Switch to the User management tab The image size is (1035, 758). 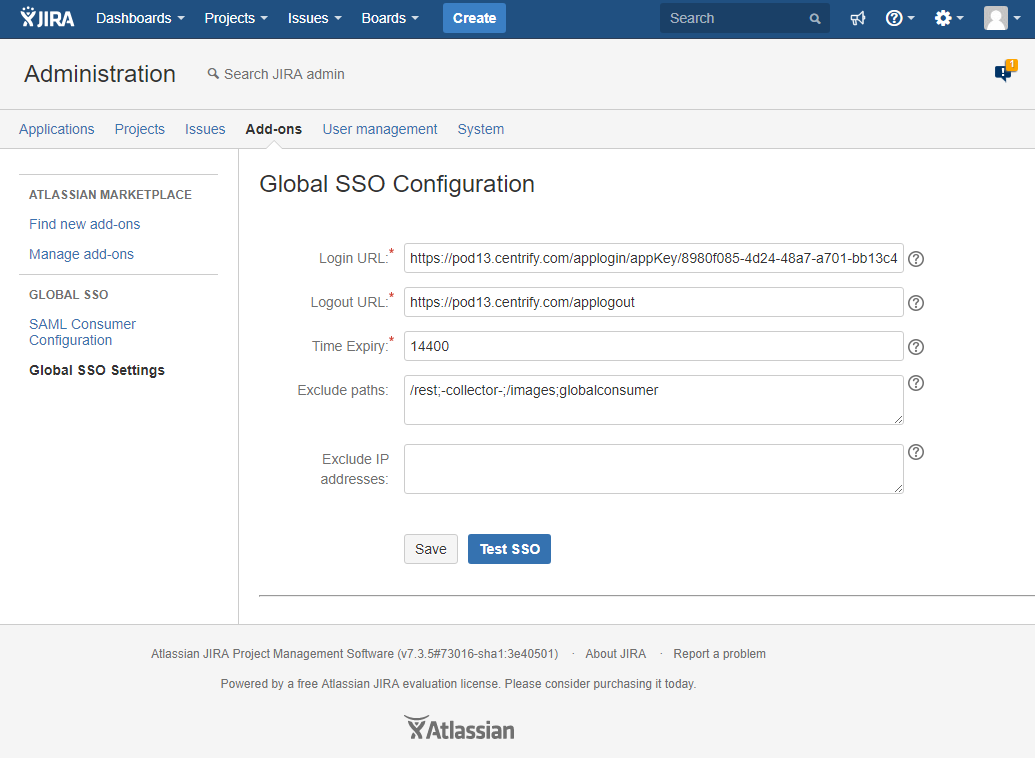[380, 129]
